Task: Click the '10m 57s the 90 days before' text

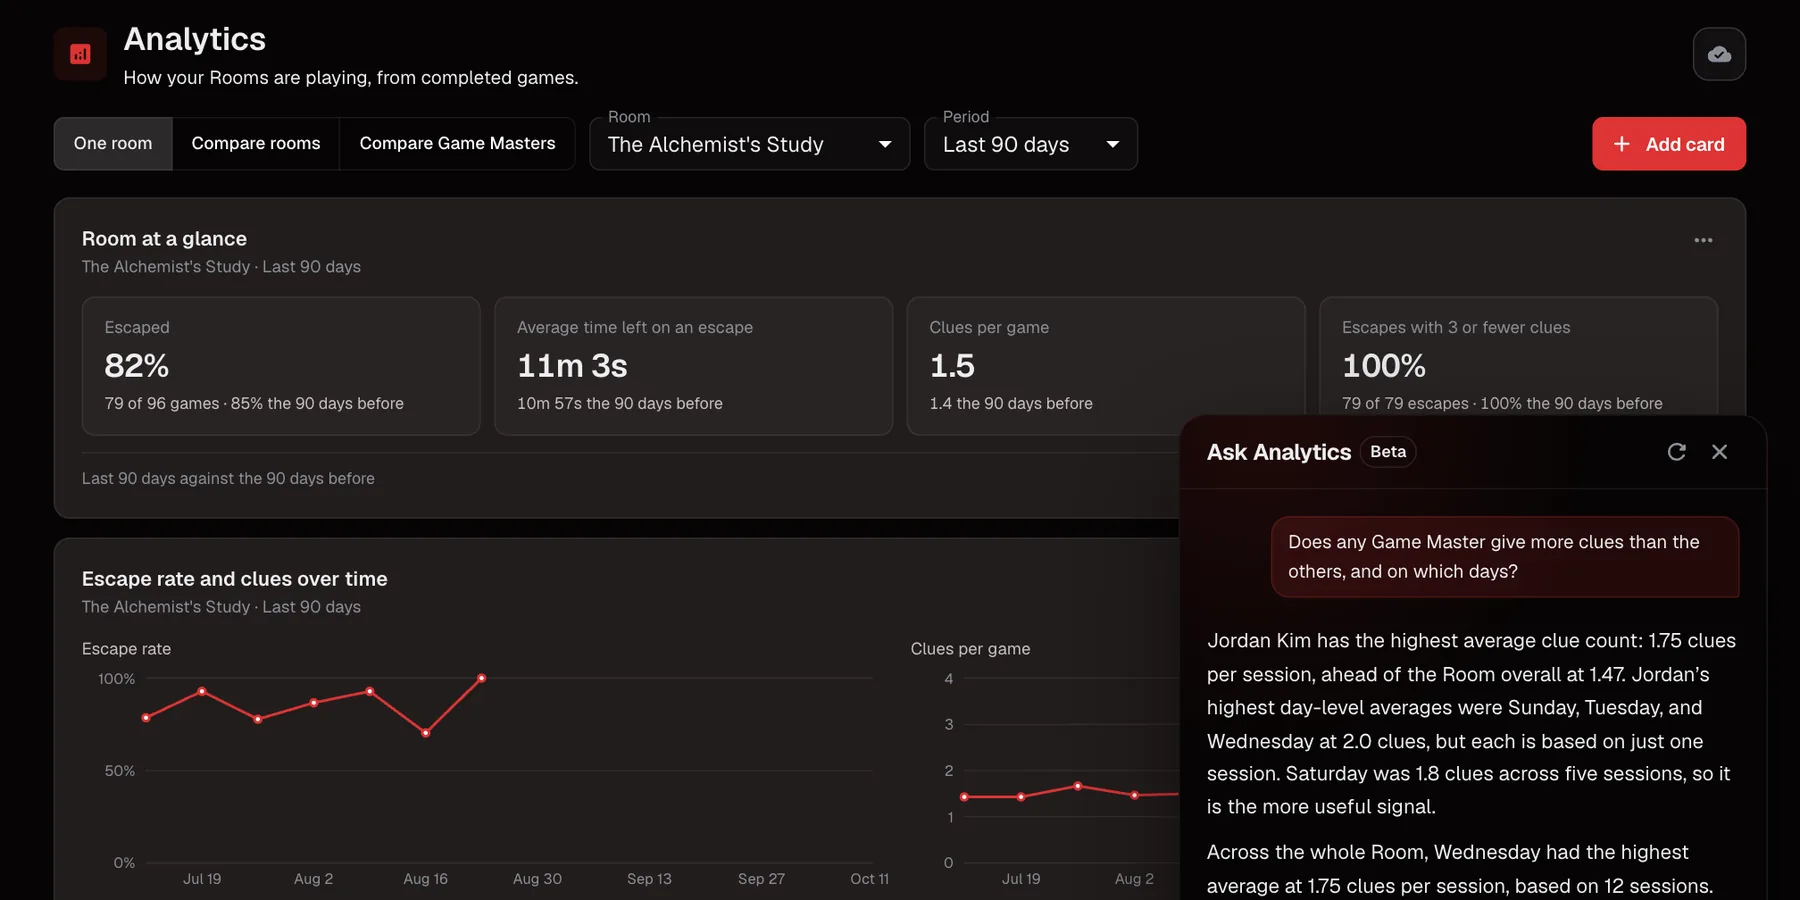Action: pos(620,403)
